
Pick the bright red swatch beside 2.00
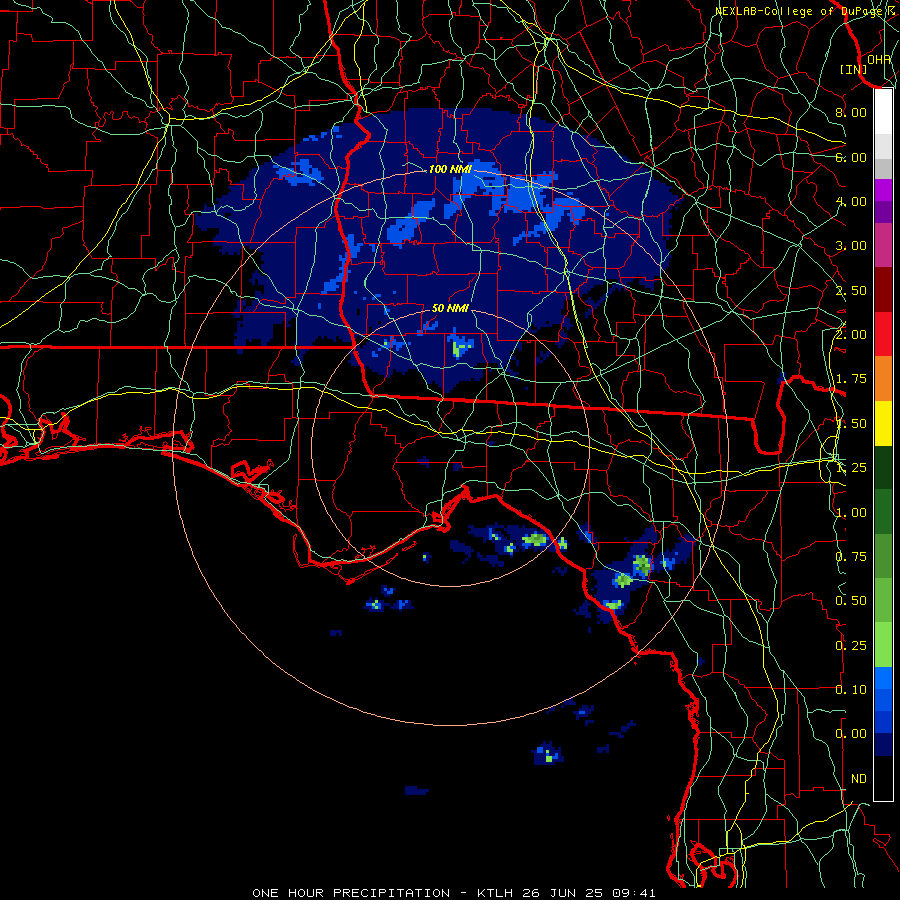(883, 334)
